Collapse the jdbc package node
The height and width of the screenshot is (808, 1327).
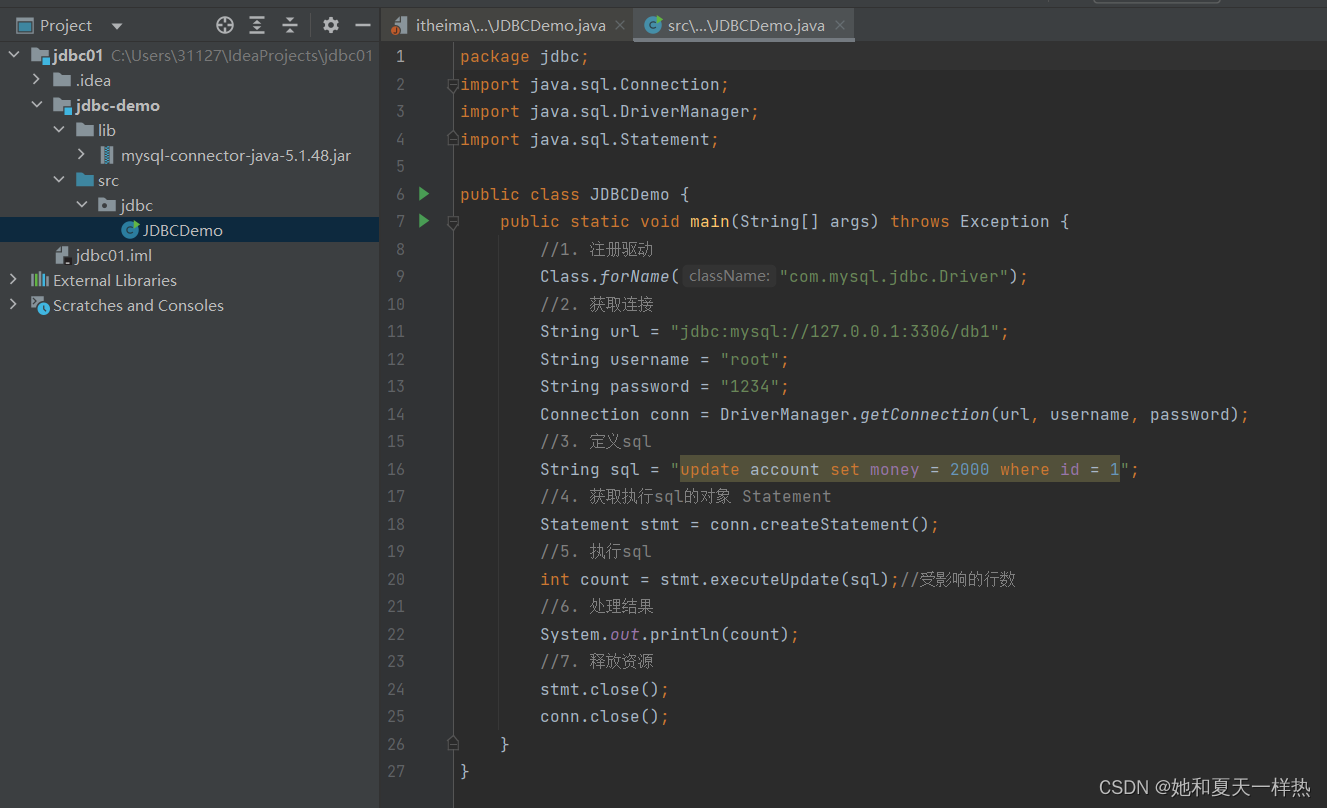coord(82,205)
